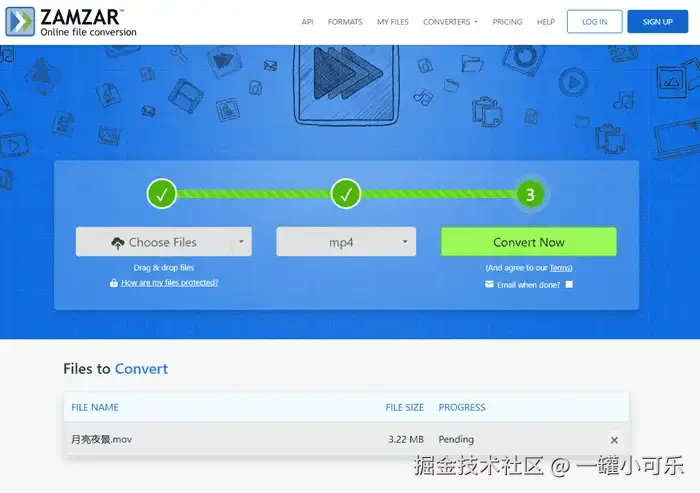The height and width of the screenshot is (493, 700).
Task: Click the Zamzar logo icon
Action: pos(20,21)
